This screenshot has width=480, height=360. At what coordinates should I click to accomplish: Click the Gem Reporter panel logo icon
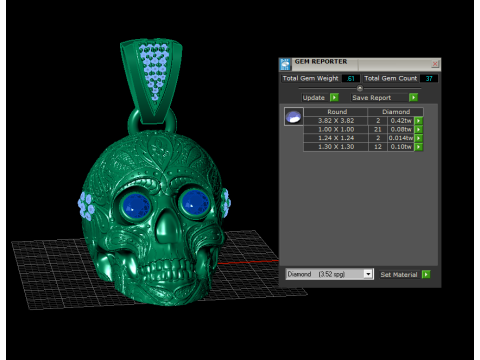click(x=285, y=64)
